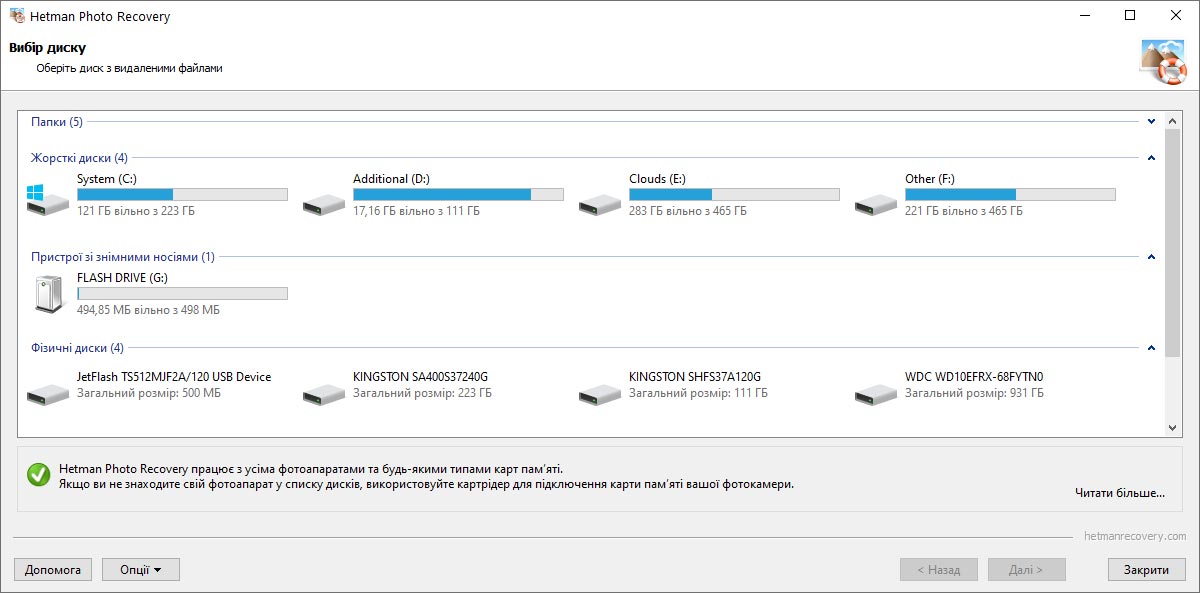Screen dimensions: 1200x593
Task: Select the FLASH DRIVE (G:) device icon
Action: [48, 295]
